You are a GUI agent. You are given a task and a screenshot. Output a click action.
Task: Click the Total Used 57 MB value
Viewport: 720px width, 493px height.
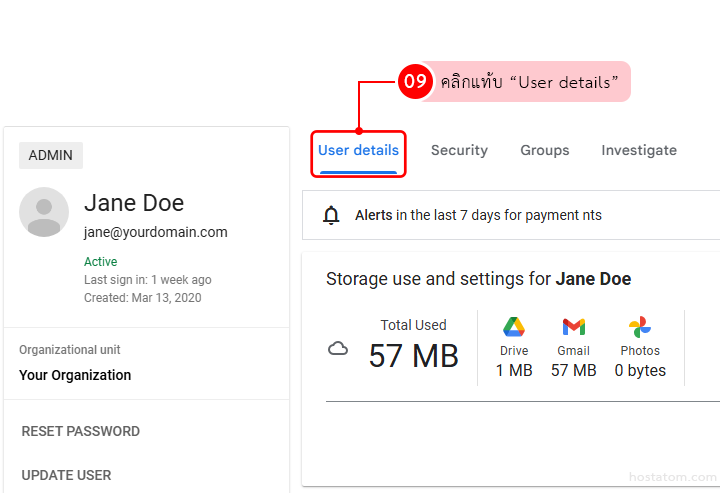(413, 355)
